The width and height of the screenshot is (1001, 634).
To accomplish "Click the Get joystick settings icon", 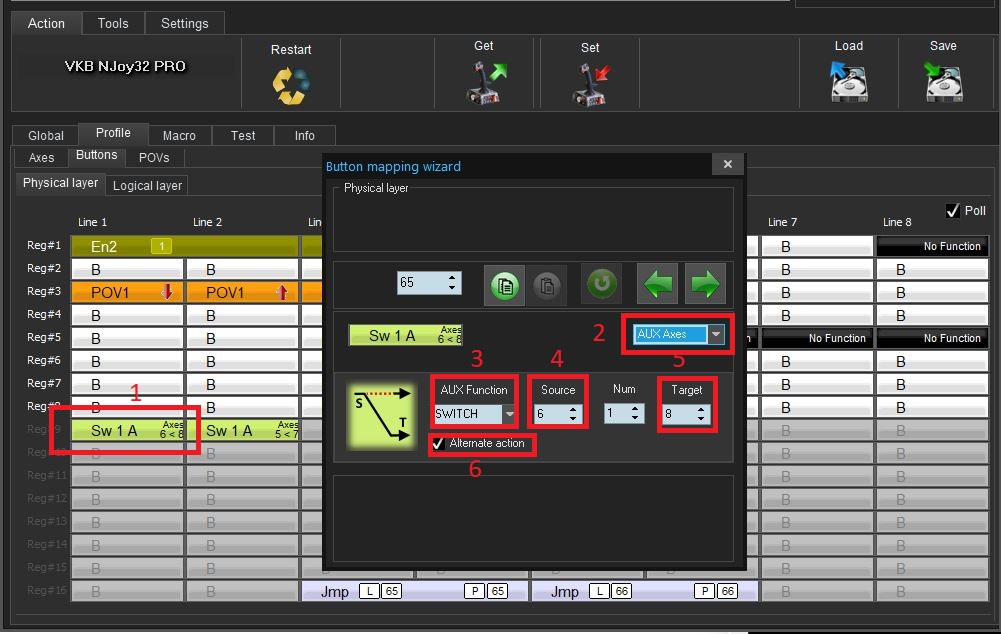I will [485, 82].
